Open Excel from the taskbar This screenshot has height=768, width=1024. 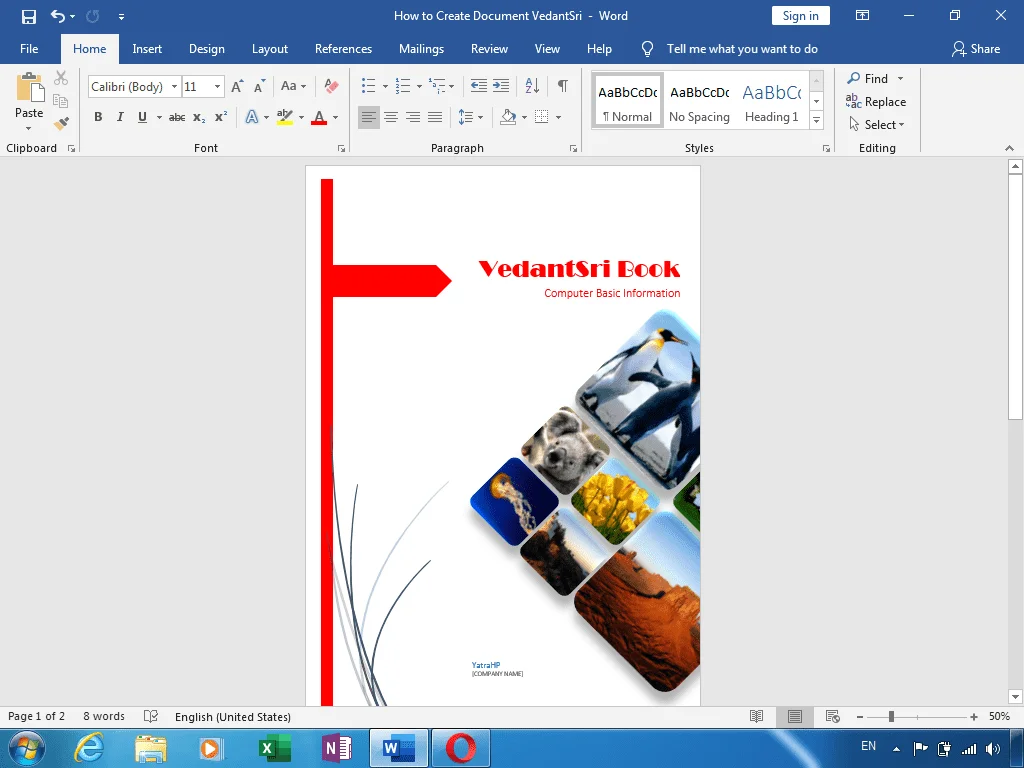click(x=275, y=748)
